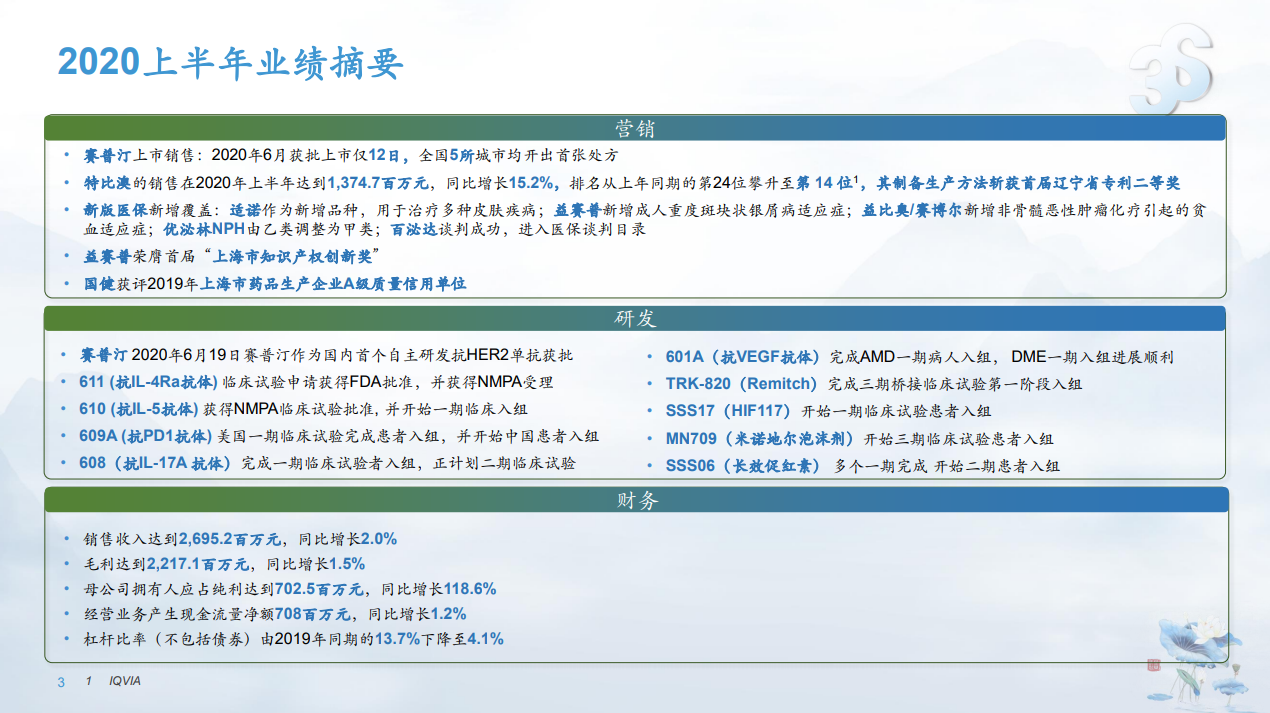Screen dimensions: 1270x713
Task: Click the IQVIA footnote text
Action: tap(125, 682)
